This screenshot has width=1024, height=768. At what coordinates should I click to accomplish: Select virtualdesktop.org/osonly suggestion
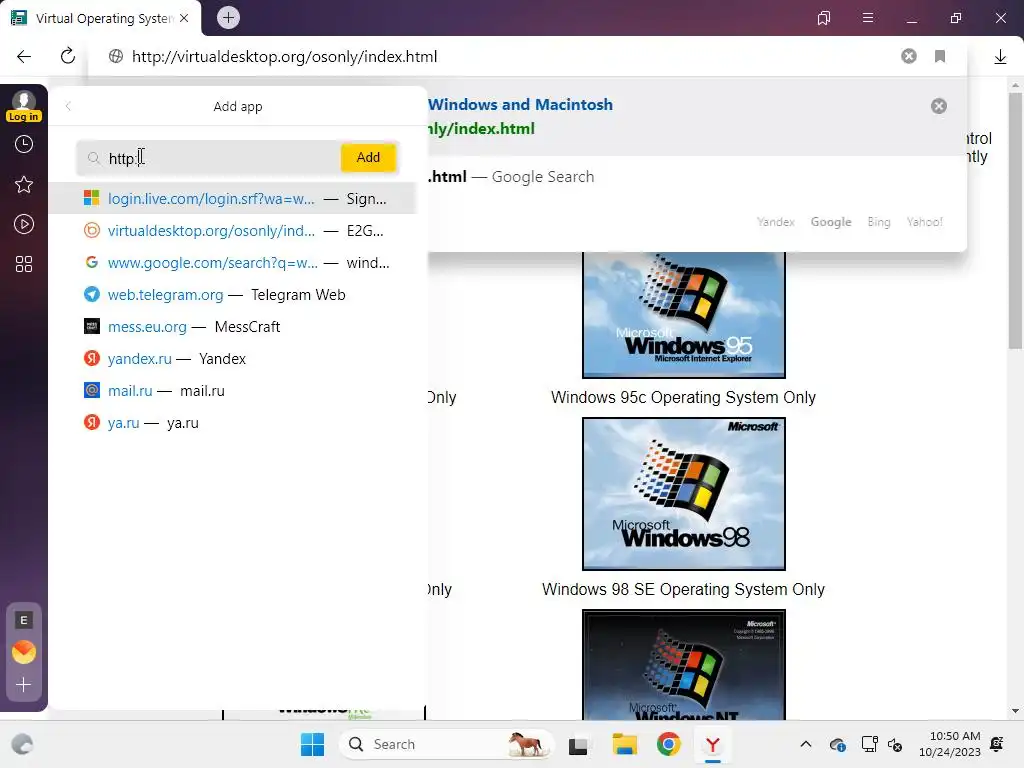(x=232, y=231)
